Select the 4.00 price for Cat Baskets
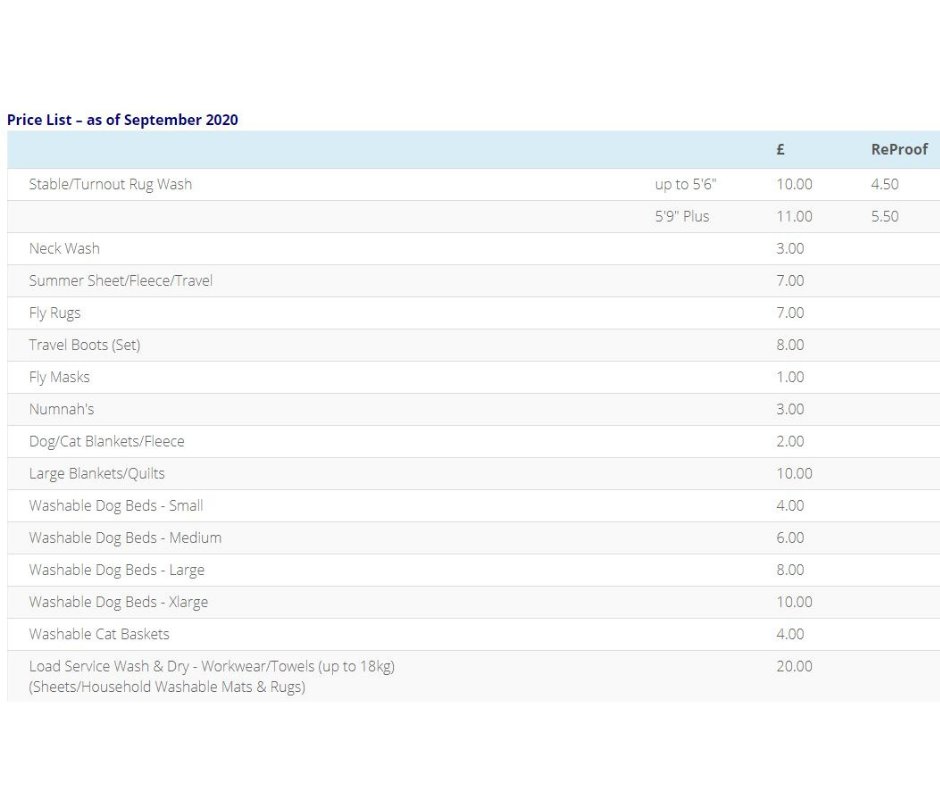The width and height of the screenshot is (940, 788). [790, 634]
